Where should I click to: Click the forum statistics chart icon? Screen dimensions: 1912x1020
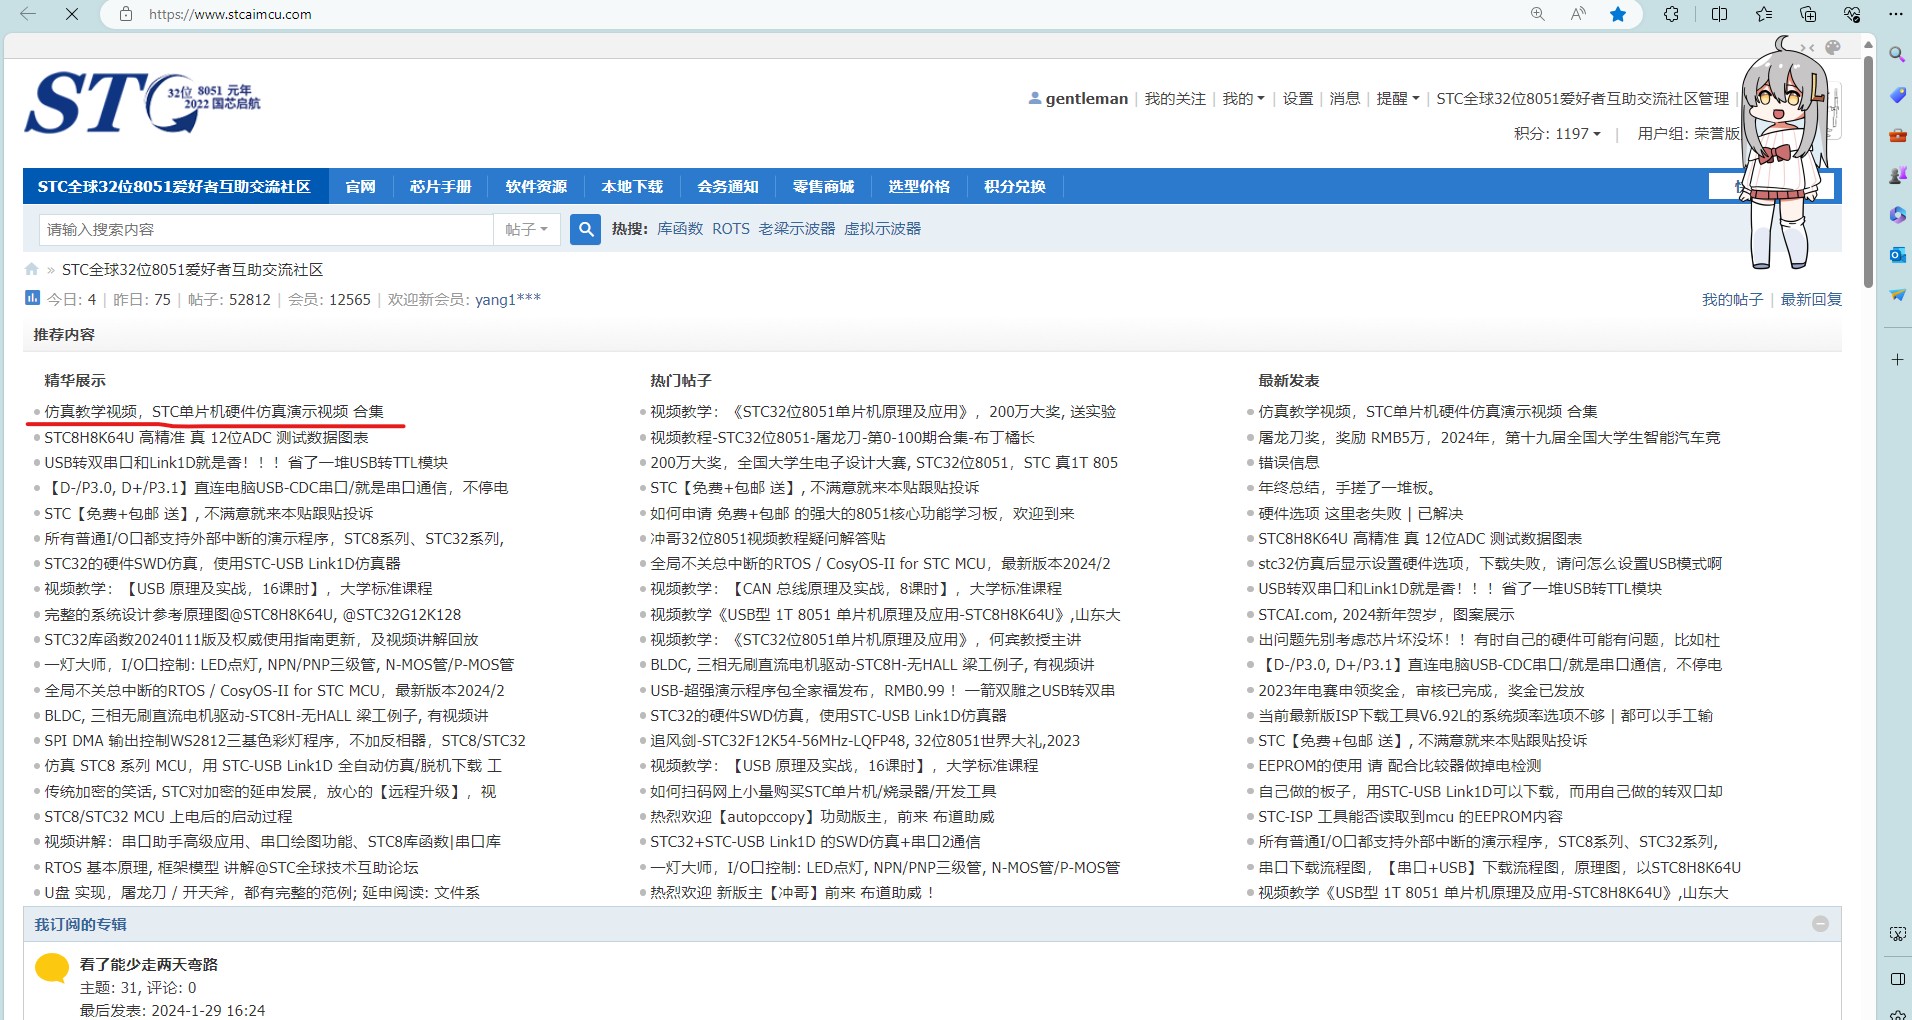pos(32,298)
